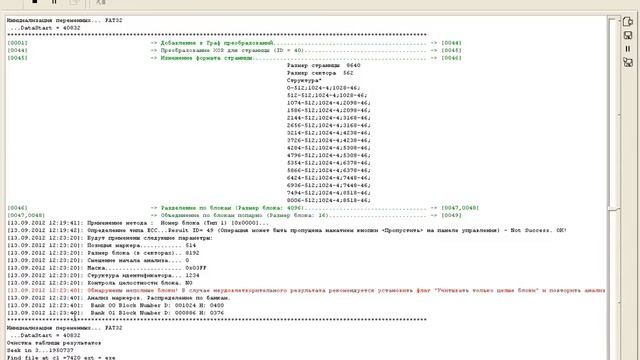Image resolution: width=640 pixels, height=360 pixels.
Task: Click the "-> [0049]" output reference
Action: [x=446, y=215]
